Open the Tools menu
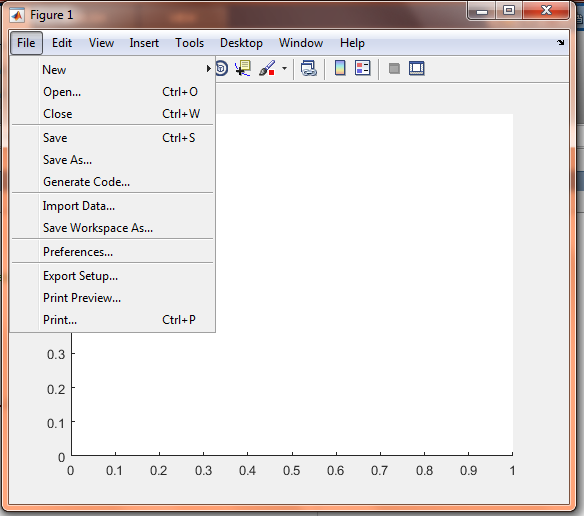 tap(190, 43)
